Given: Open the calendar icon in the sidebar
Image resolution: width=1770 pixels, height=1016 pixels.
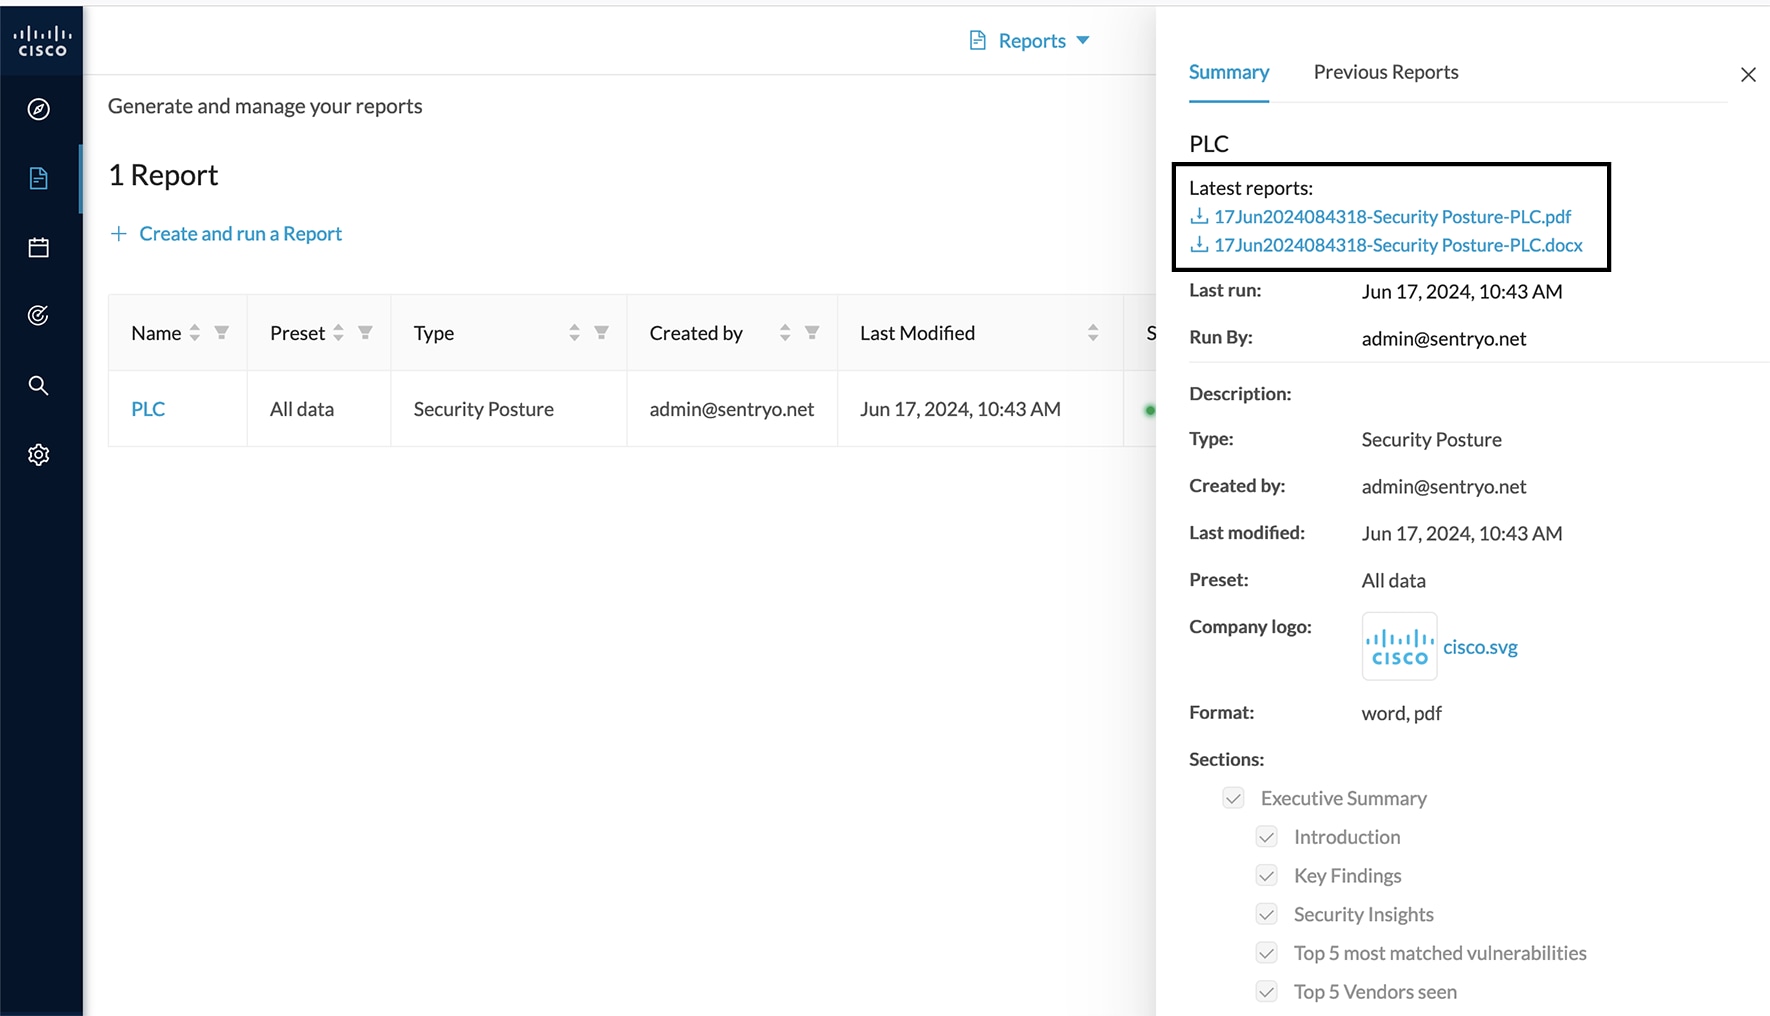Looking at the screenshot, I should pos(39,247).
